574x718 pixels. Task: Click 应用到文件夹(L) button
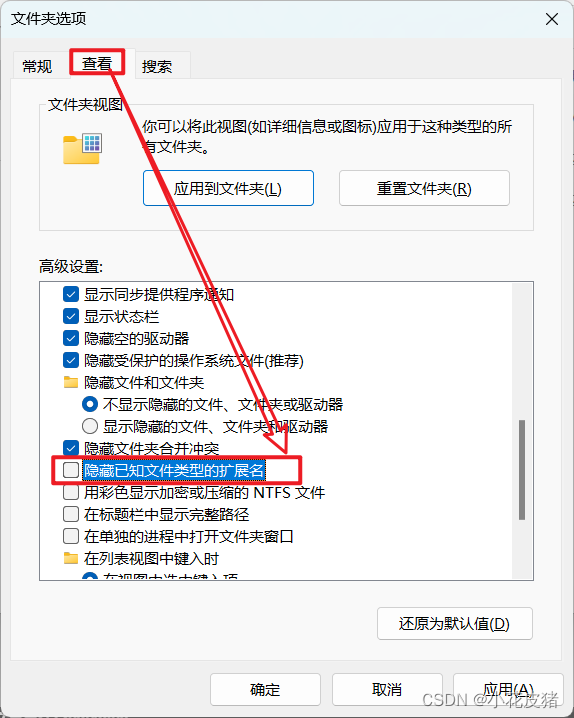click(x=228, y=188)
